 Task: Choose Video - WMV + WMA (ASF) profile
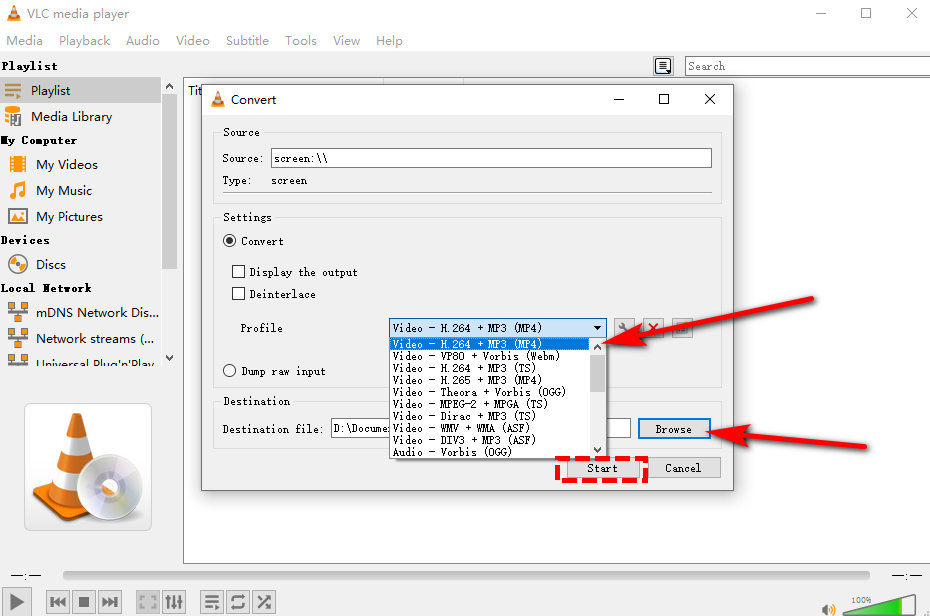pos(491,427)
